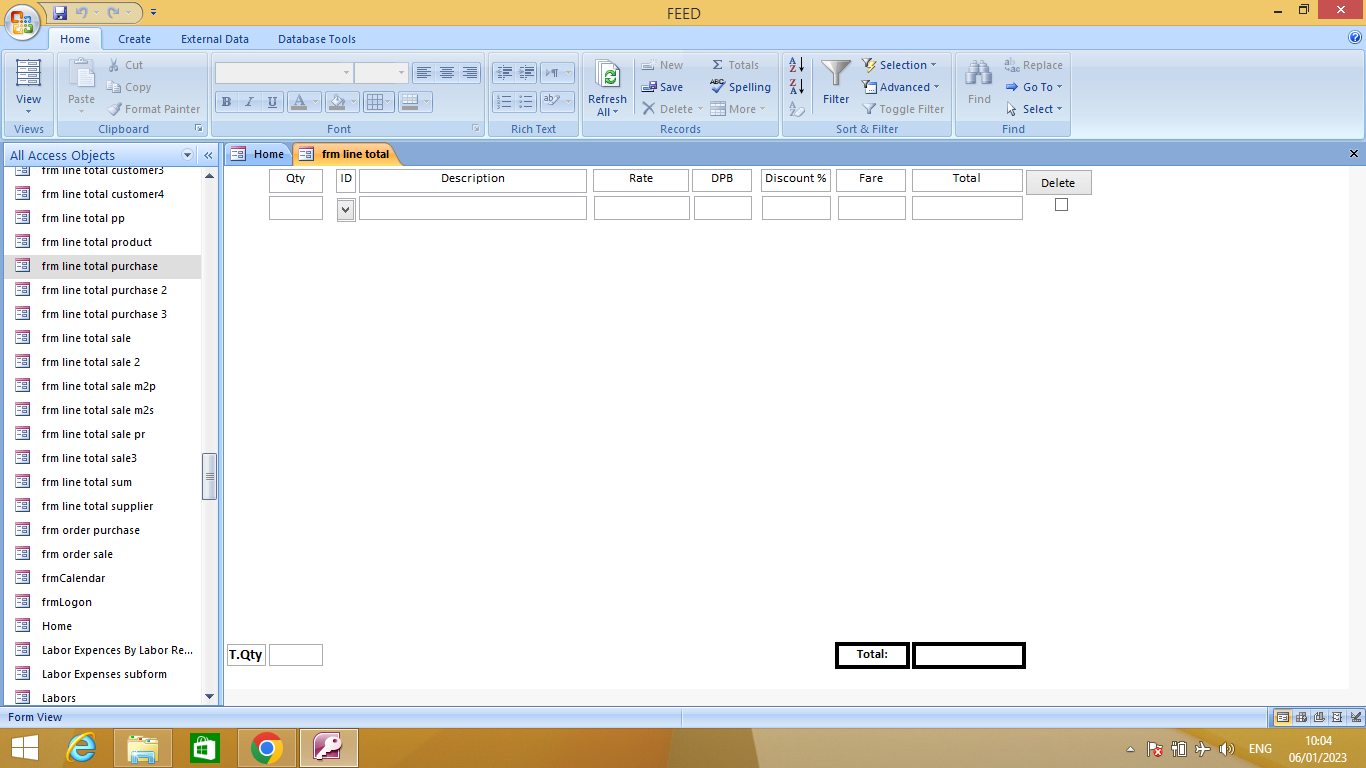Click the Rate input field
Image resolution: width=1366 pixels, height=768 pixels.
pyautogui.click(x=642, y=208)
